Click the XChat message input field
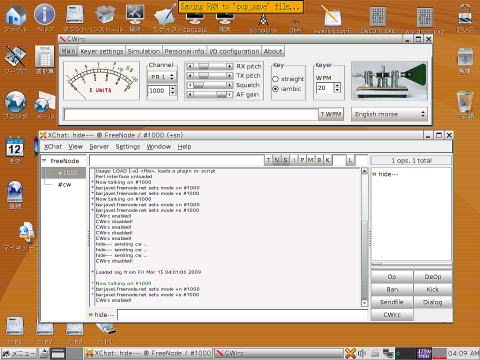Screen dimensions: 480x360 coord(243,315)
